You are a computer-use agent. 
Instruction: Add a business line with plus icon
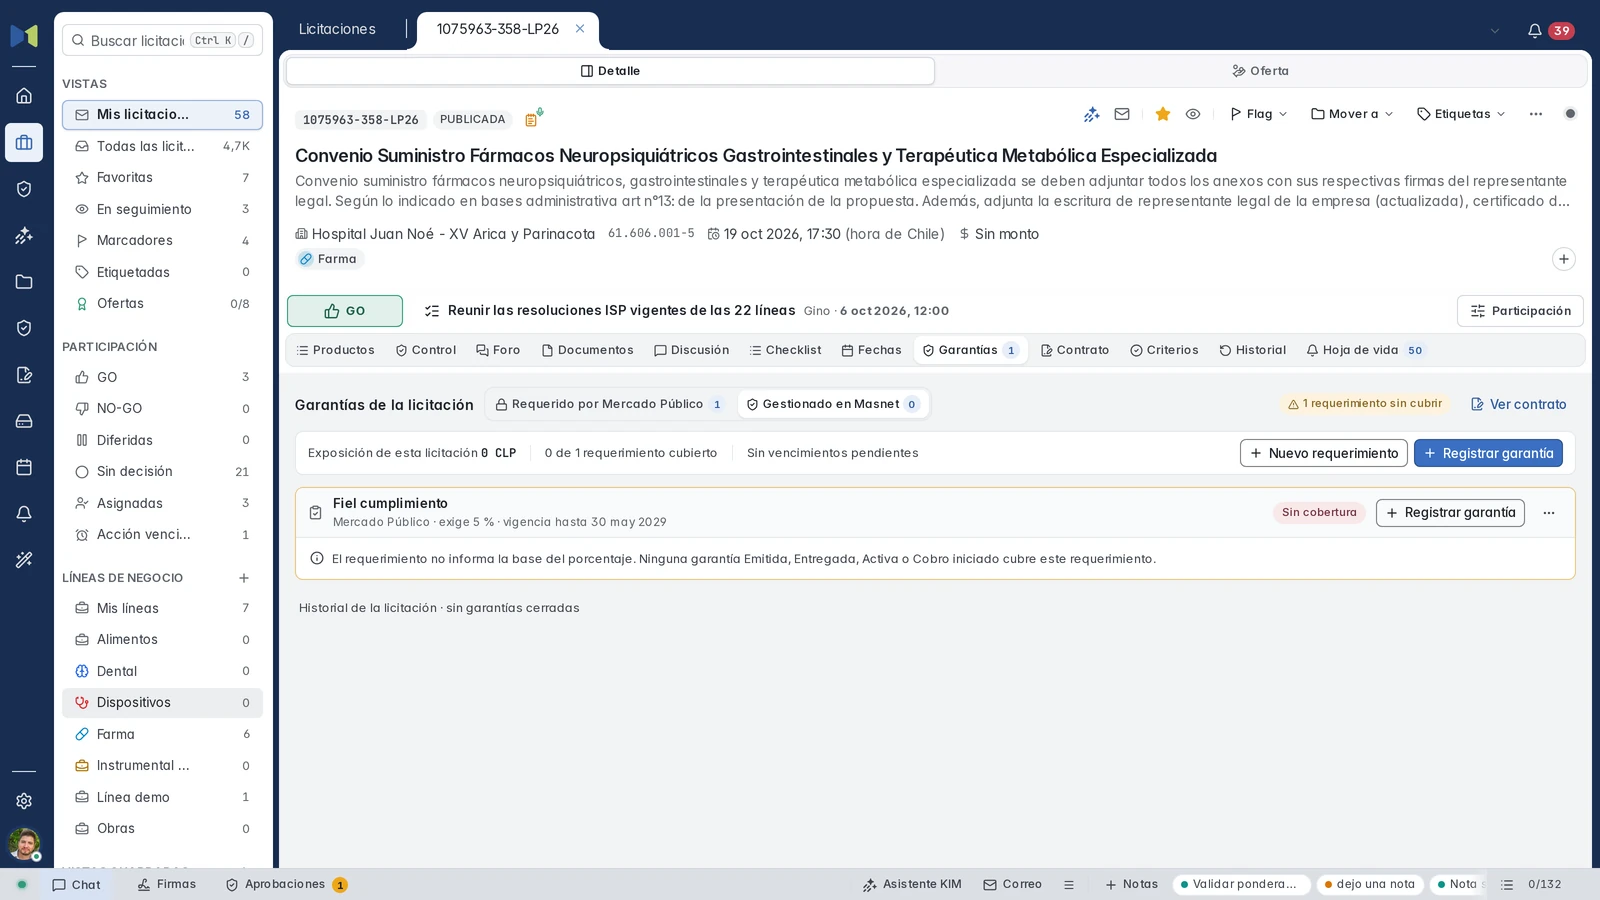pos(244,578)
